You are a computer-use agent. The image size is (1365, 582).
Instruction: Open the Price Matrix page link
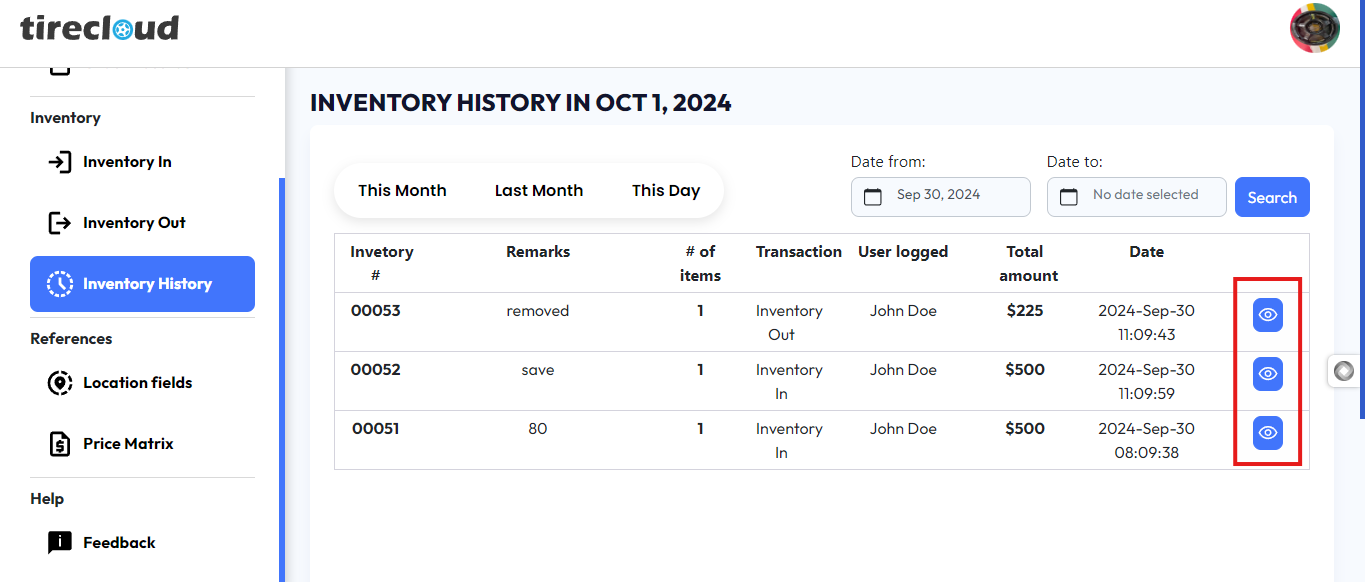128,444
